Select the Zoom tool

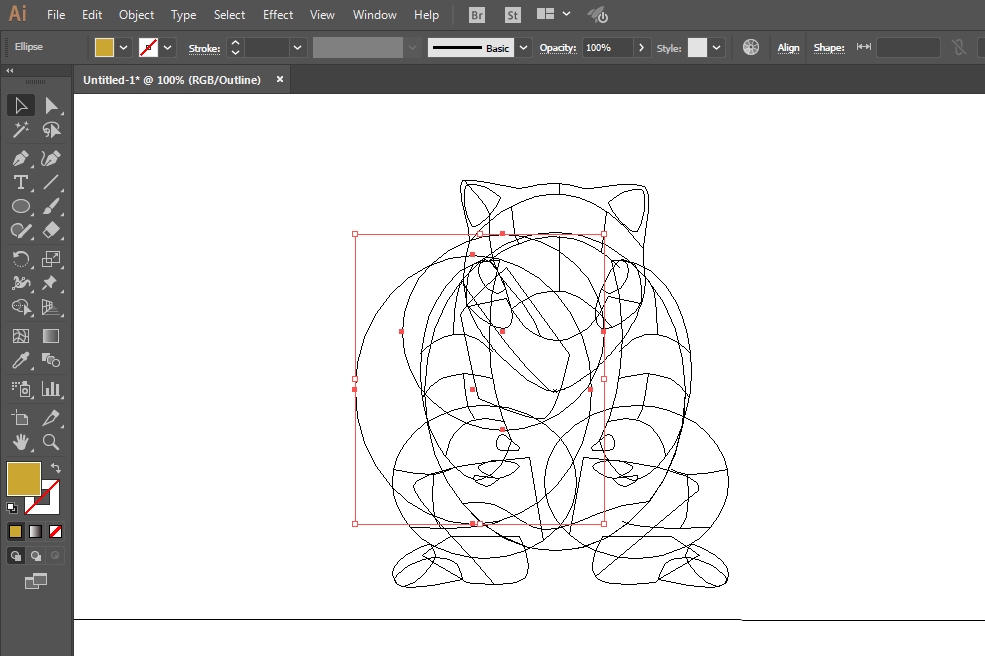coord(51,442)
